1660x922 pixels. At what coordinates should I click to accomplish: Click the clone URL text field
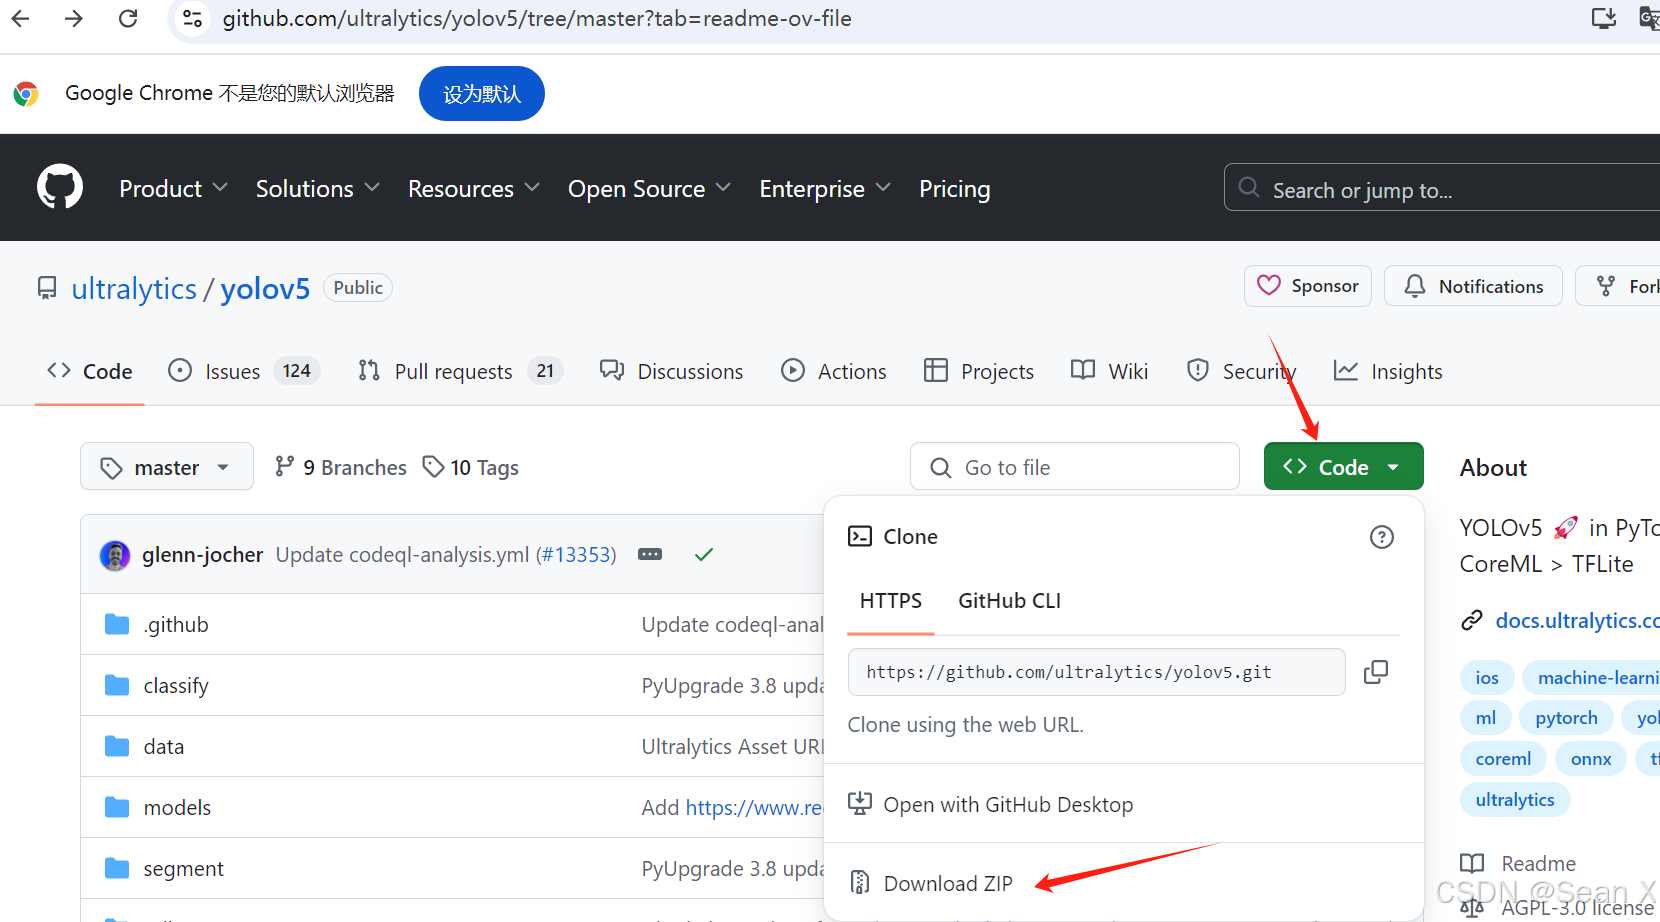pos(1096,672)
